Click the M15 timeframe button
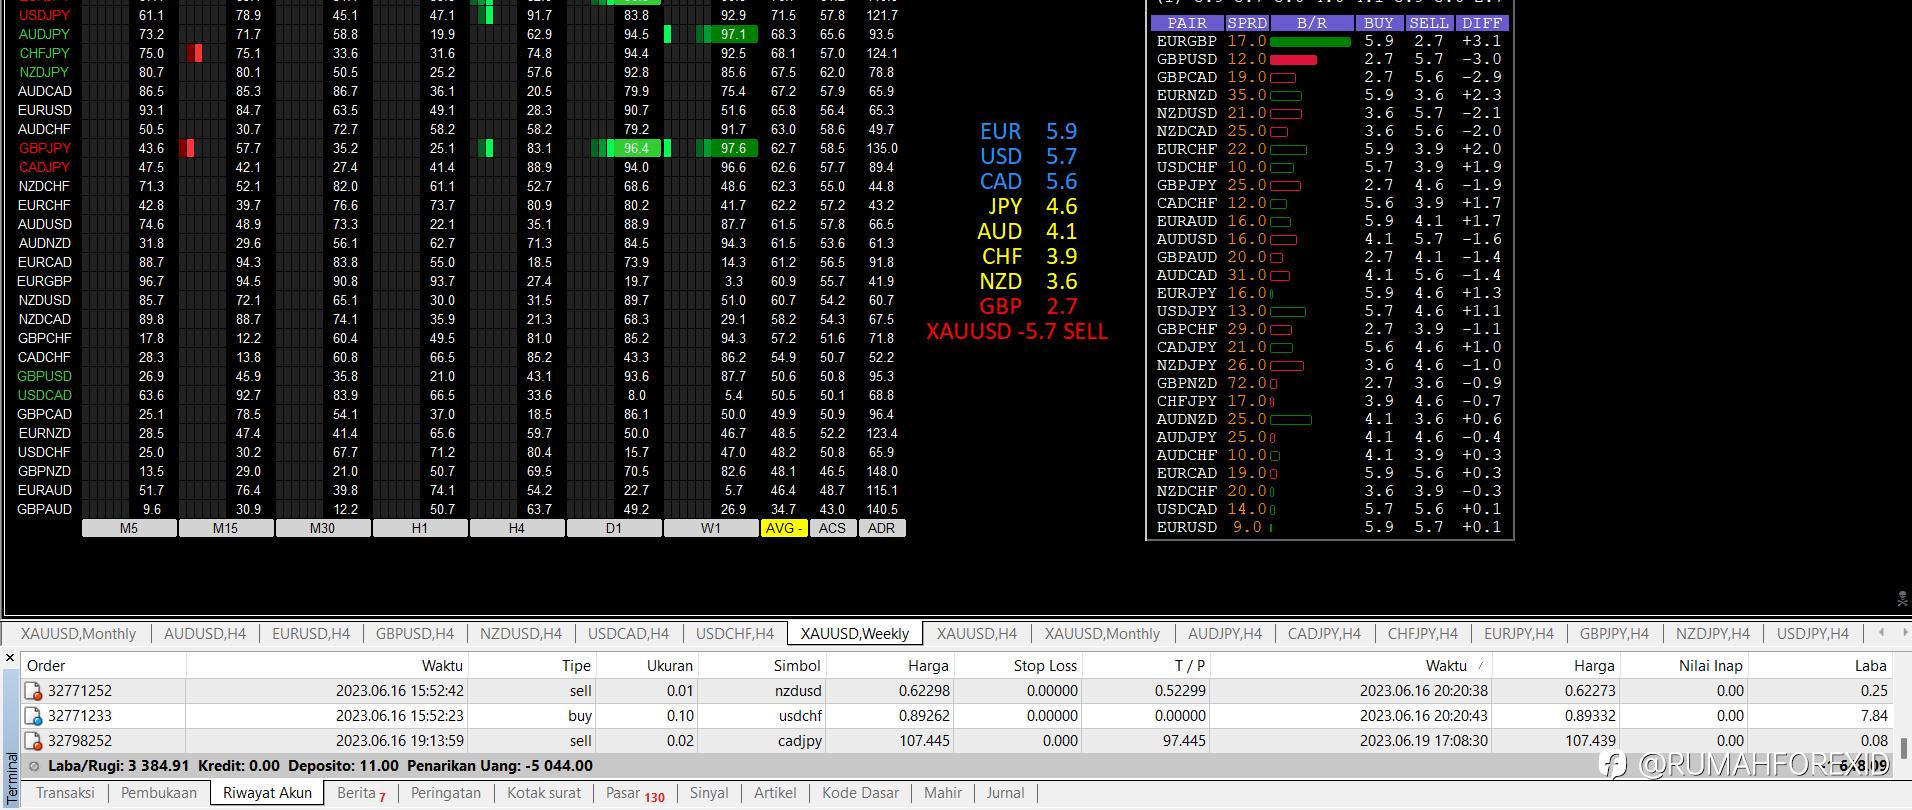This screenshot has height=810, width=1912. (x=226, y=528)
